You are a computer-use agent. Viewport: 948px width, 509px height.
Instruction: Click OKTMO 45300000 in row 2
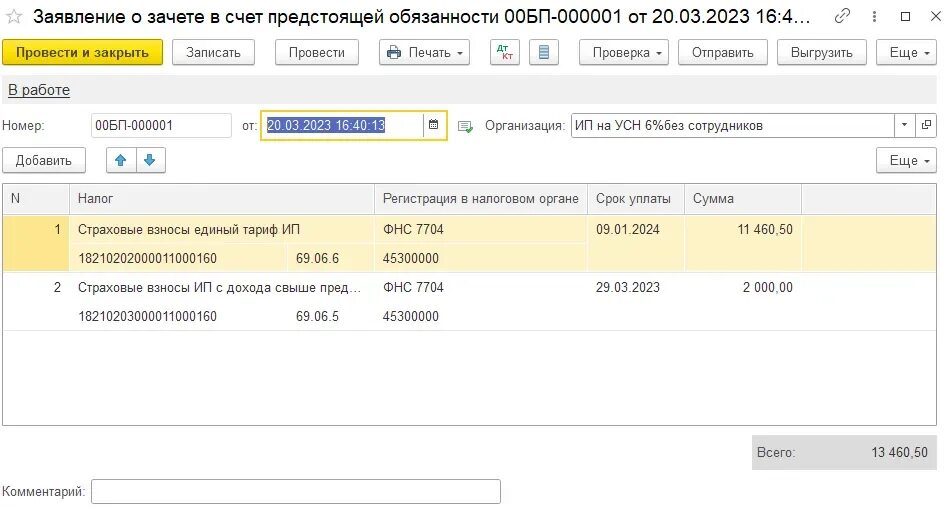click(411, 317)
